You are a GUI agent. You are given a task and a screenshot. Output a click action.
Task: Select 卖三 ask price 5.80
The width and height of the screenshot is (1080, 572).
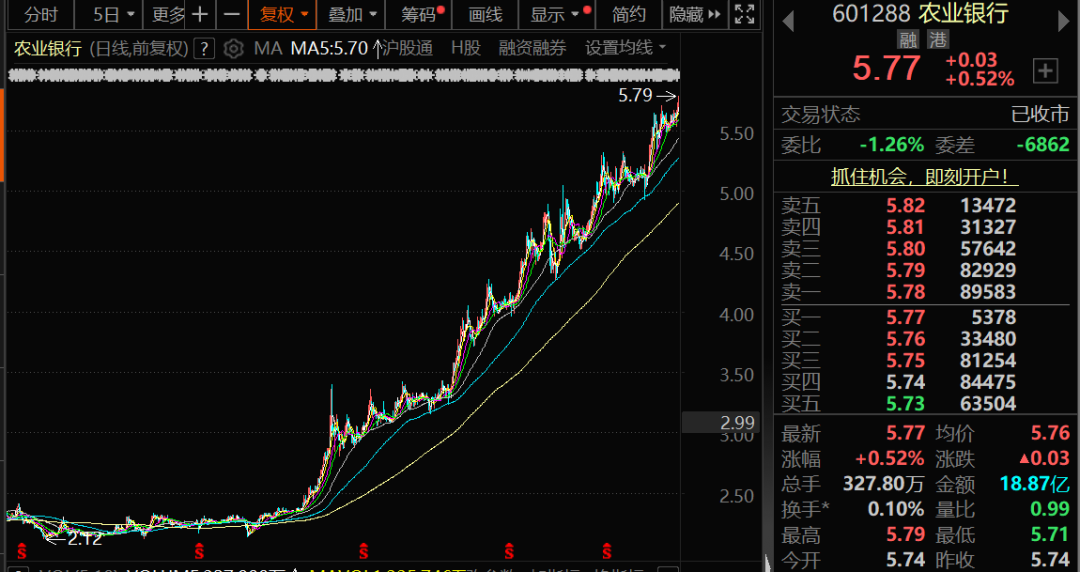point(905,249)
